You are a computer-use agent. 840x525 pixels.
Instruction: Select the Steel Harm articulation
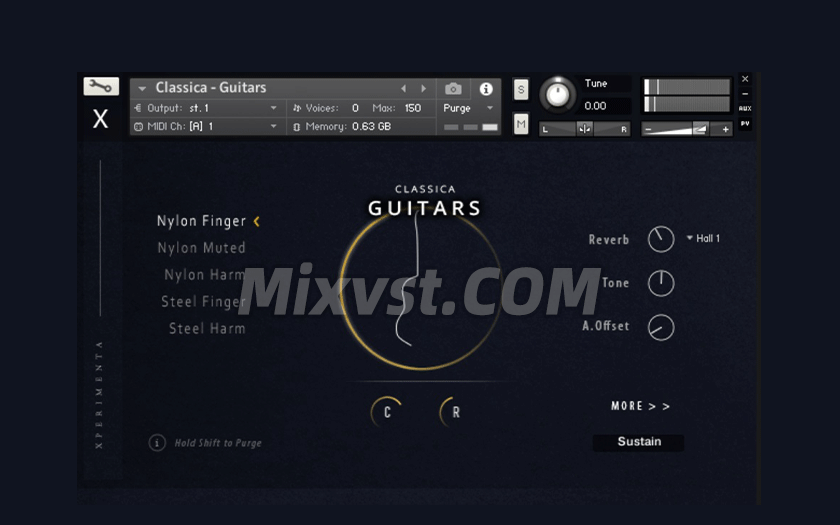[206, 328]
